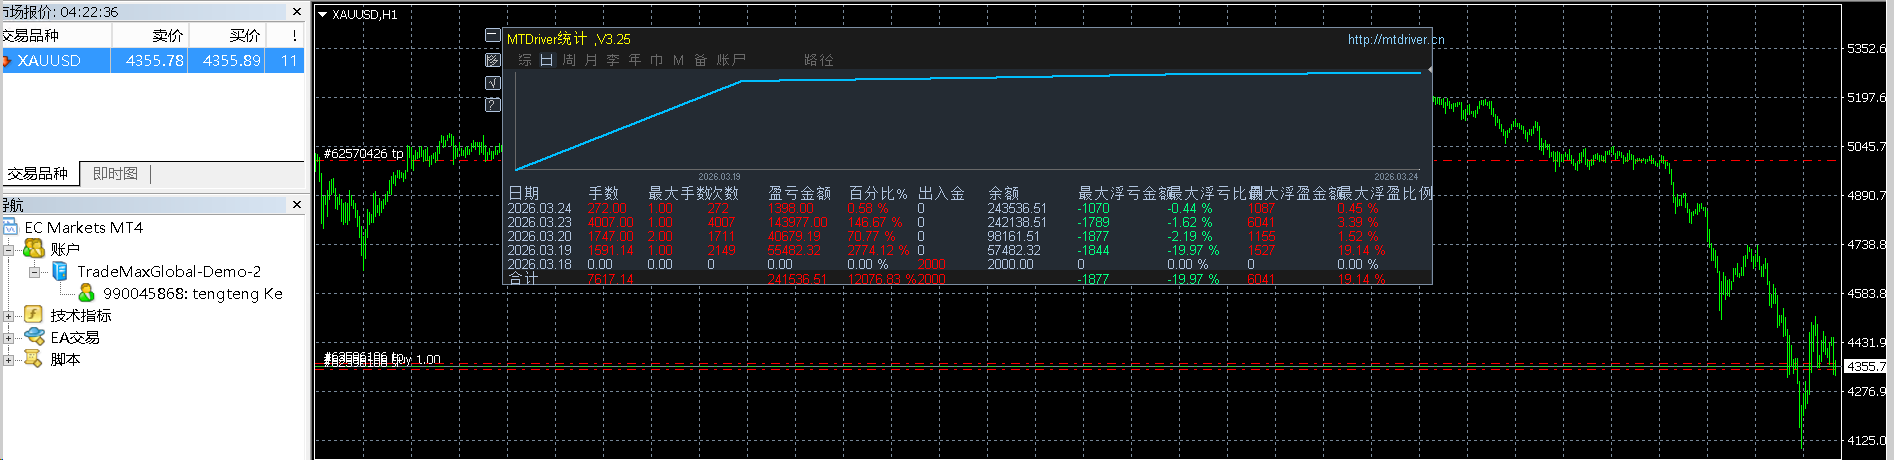The image size is (1894, 460).
Task: Select the 备 tab in MTDriver
Action: [x=701, y=60]
